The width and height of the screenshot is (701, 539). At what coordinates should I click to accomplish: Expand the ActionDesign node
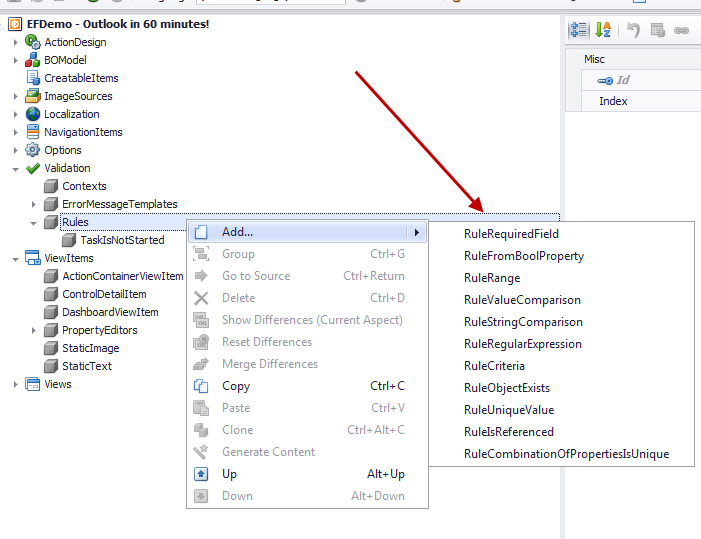16,42
